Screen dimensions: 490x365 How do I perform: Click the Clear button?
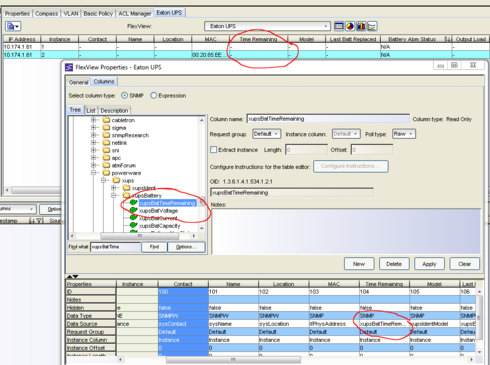[x=464, y=264]
